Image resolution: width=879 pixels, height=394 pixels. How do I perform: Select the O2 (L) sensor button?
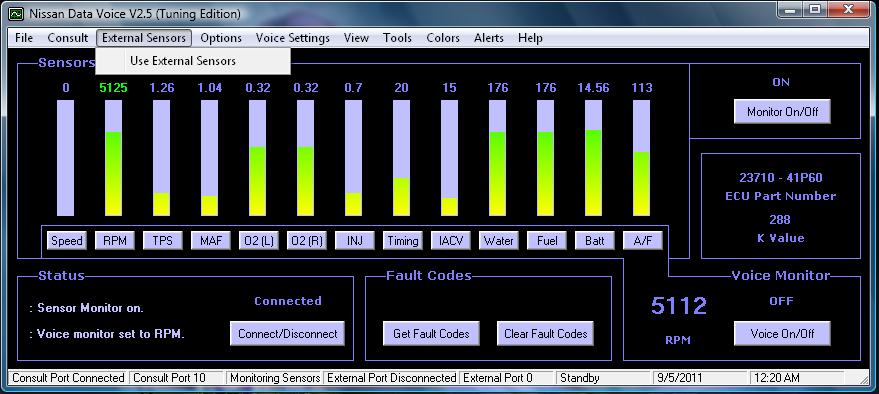click(x=259, y=241)
